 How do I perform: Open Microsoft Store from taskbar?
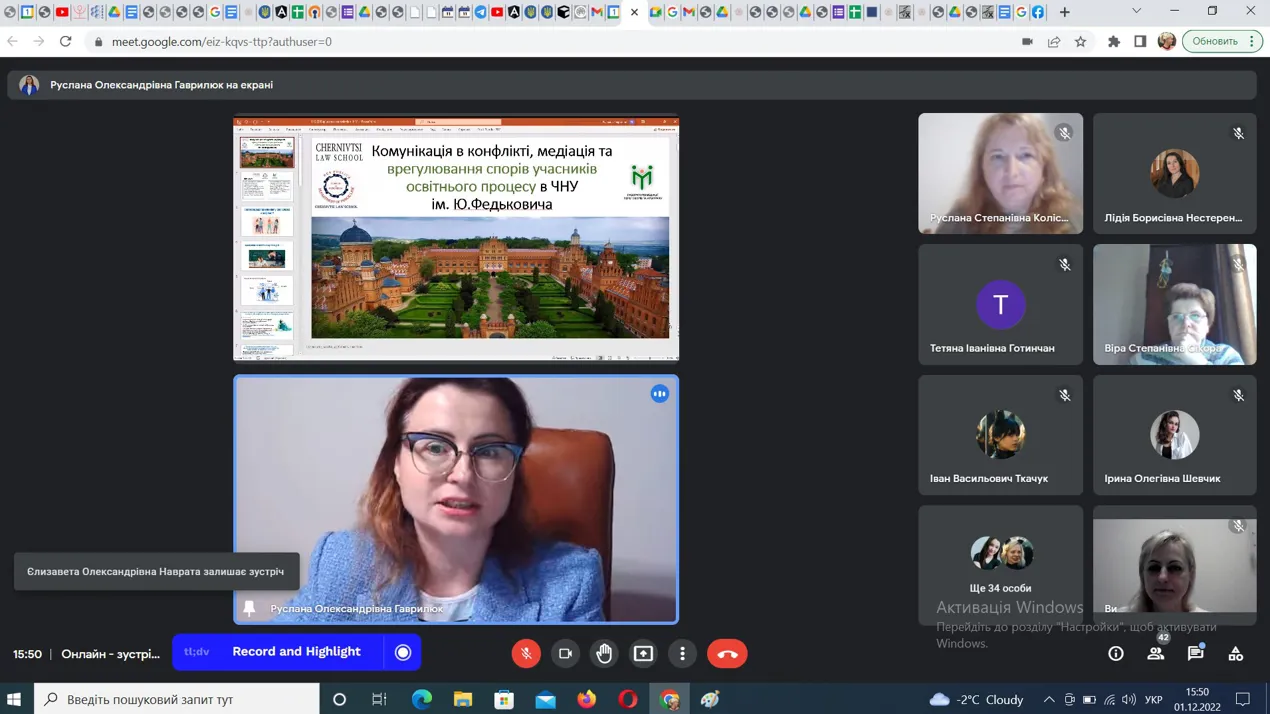click(504, 699)
